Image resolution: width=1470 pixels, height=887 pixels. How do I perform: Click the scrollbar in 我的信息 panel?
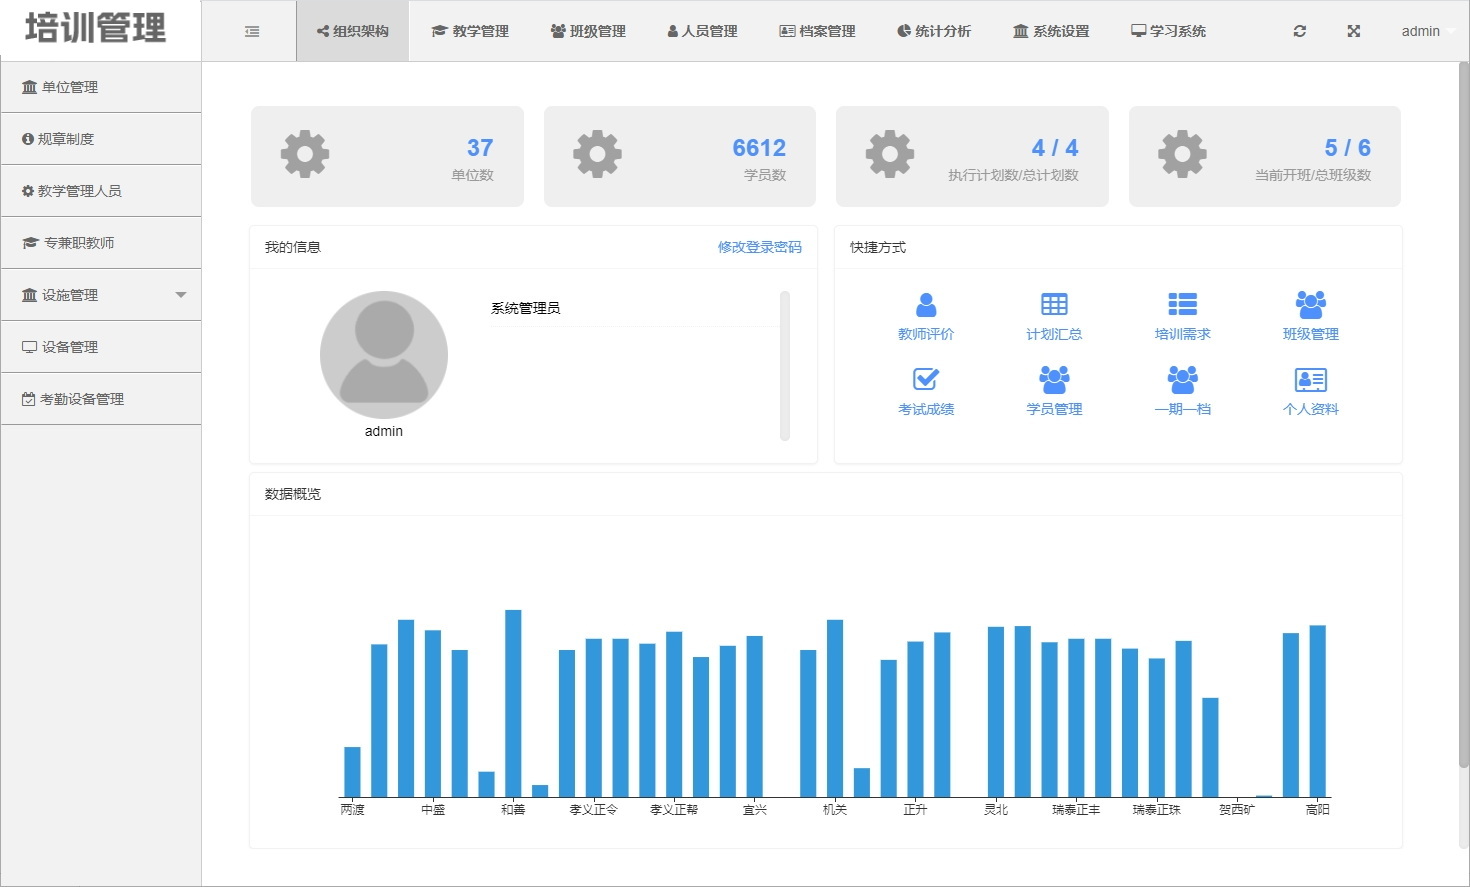tap(785, 366)
